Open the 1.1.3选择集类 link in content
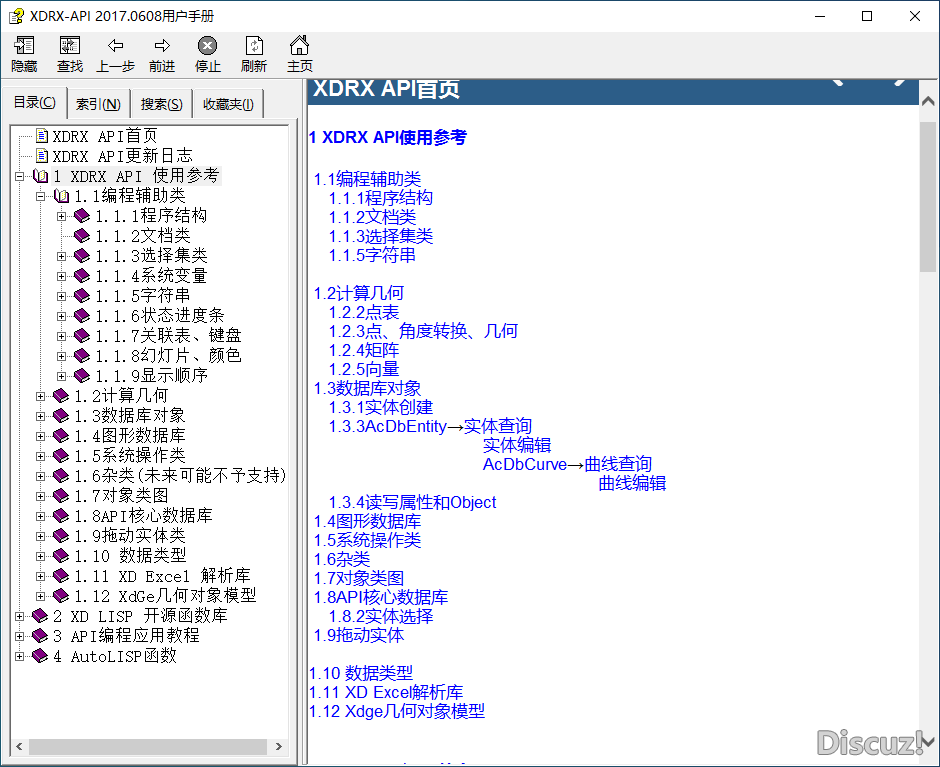This screenshot has width=940, height=767. [381, 236]
